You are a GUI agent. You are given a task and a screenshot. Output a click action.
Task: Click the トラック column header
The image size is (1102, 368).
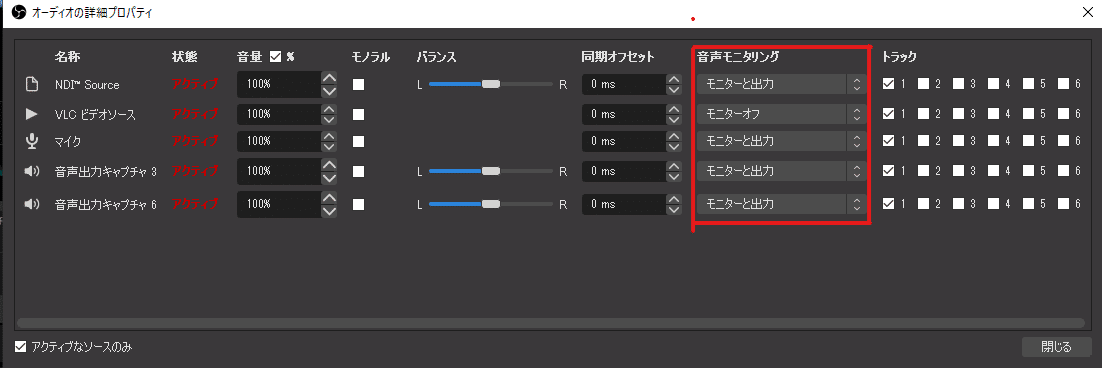pos(900,56)
